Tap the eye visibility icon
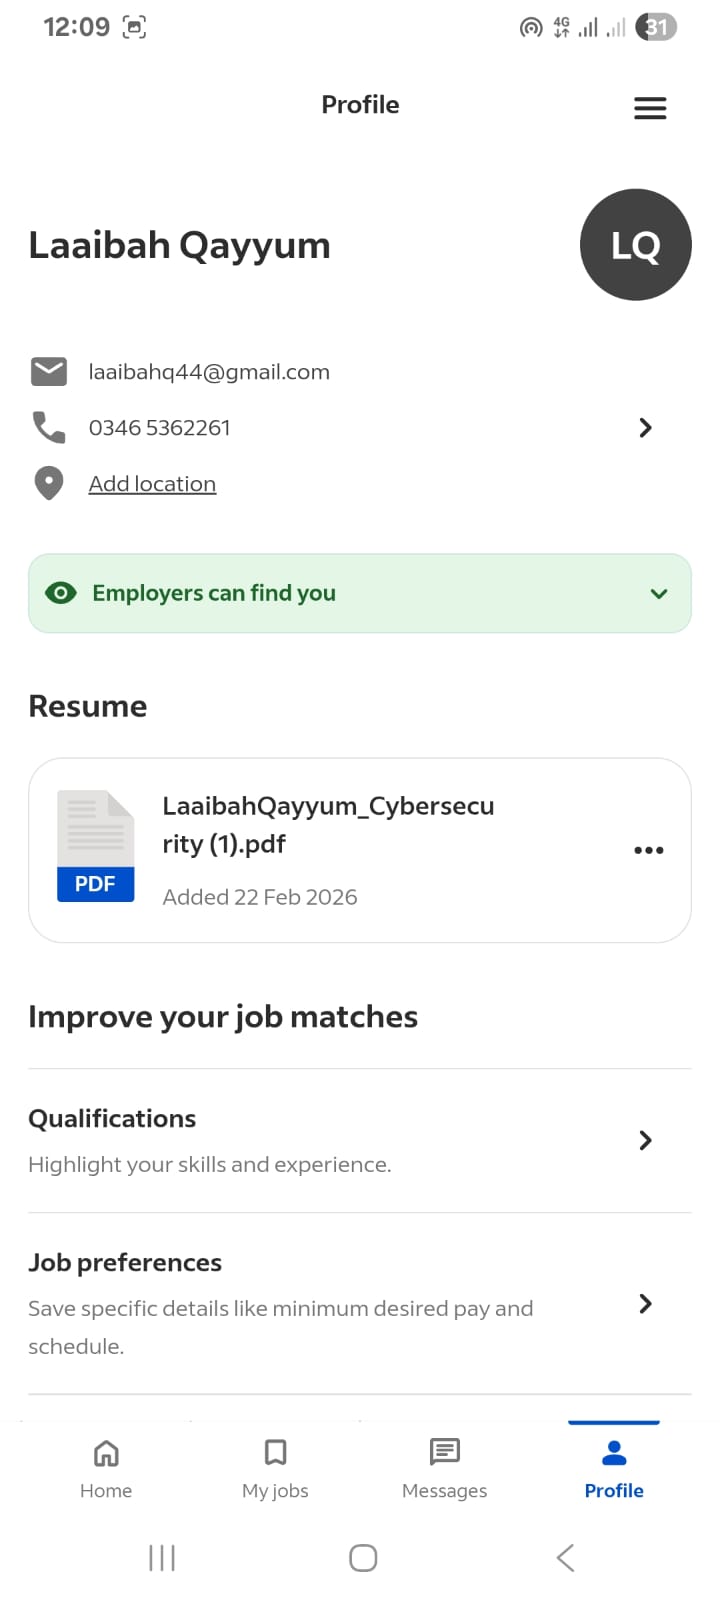Screen dimensions: 720x1600 point(61,593)
